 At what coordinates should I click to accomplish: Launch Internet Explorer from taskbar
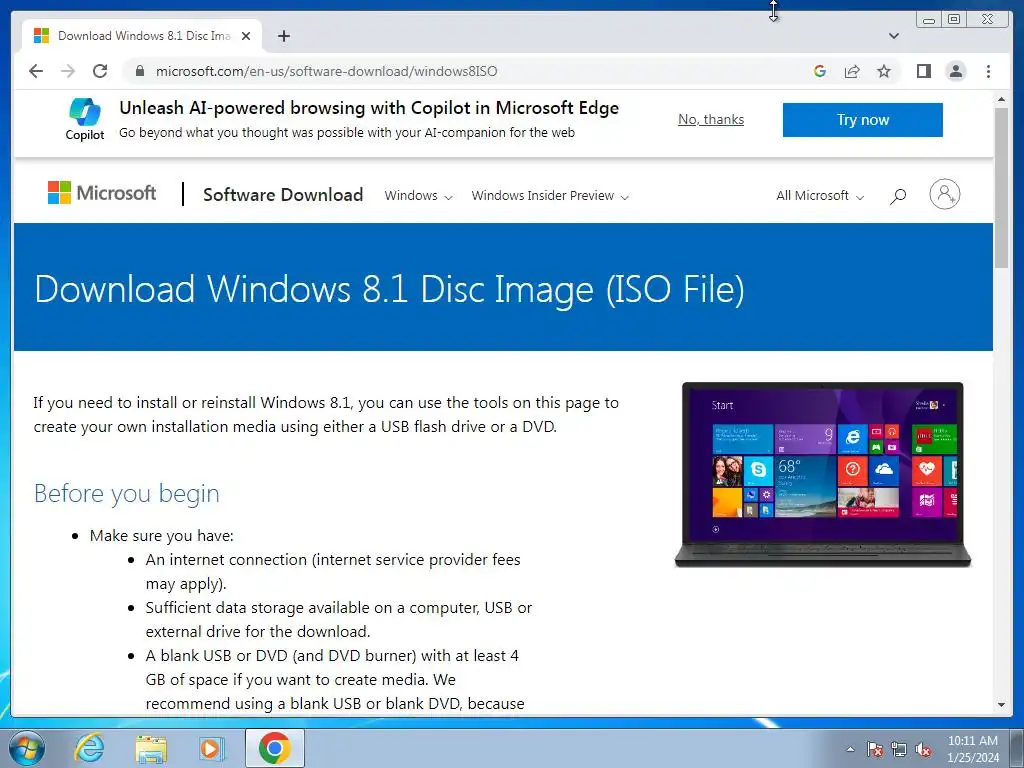tap(89, 748)
